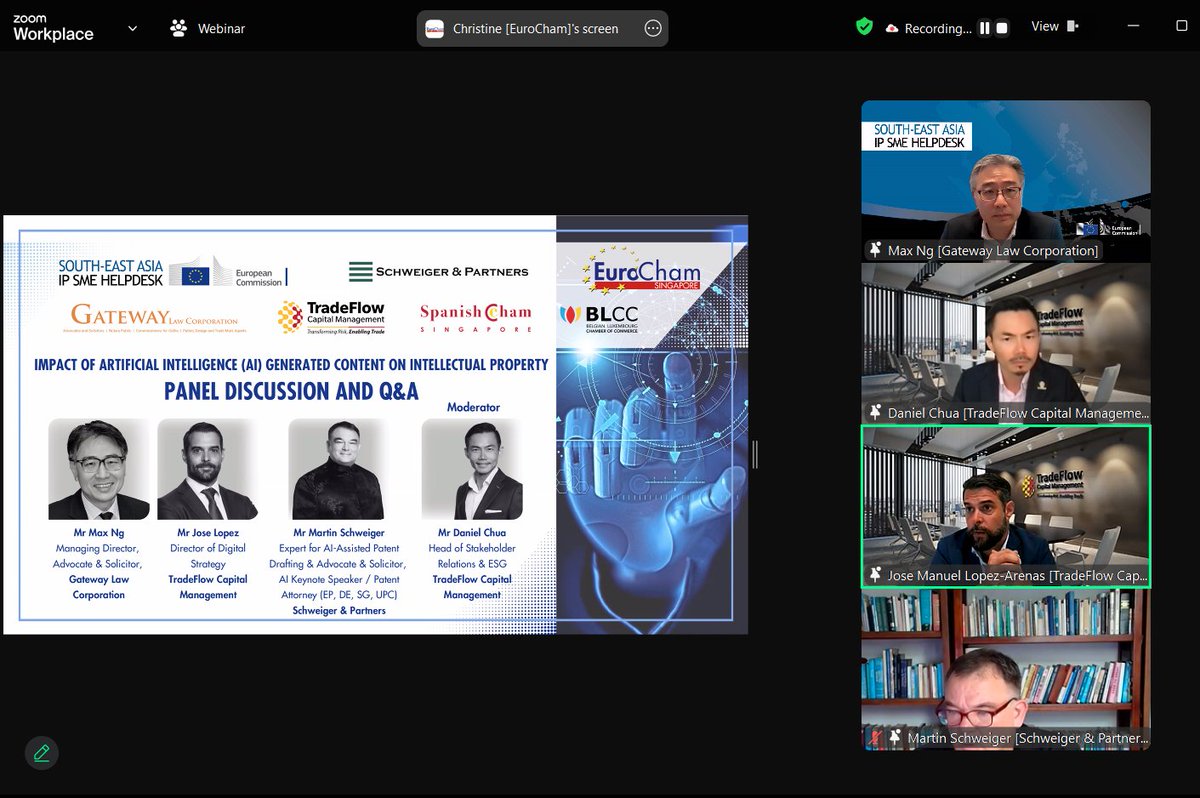Click the Spanish Cham Singapore logo
Image resolution: width=1200 pixels, height=798 pixels.
pos(476,318)
